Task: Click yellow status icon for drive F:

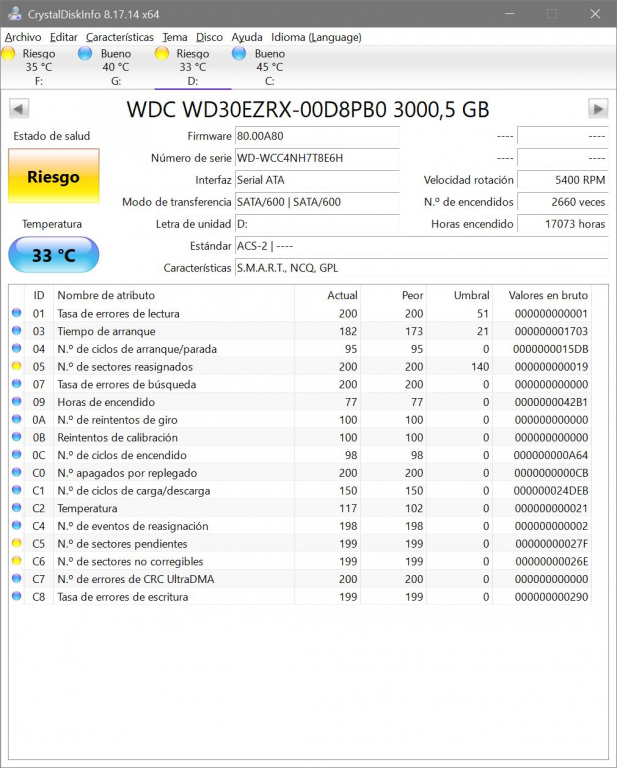Action: pyautogui.click(x=9, y=54)
